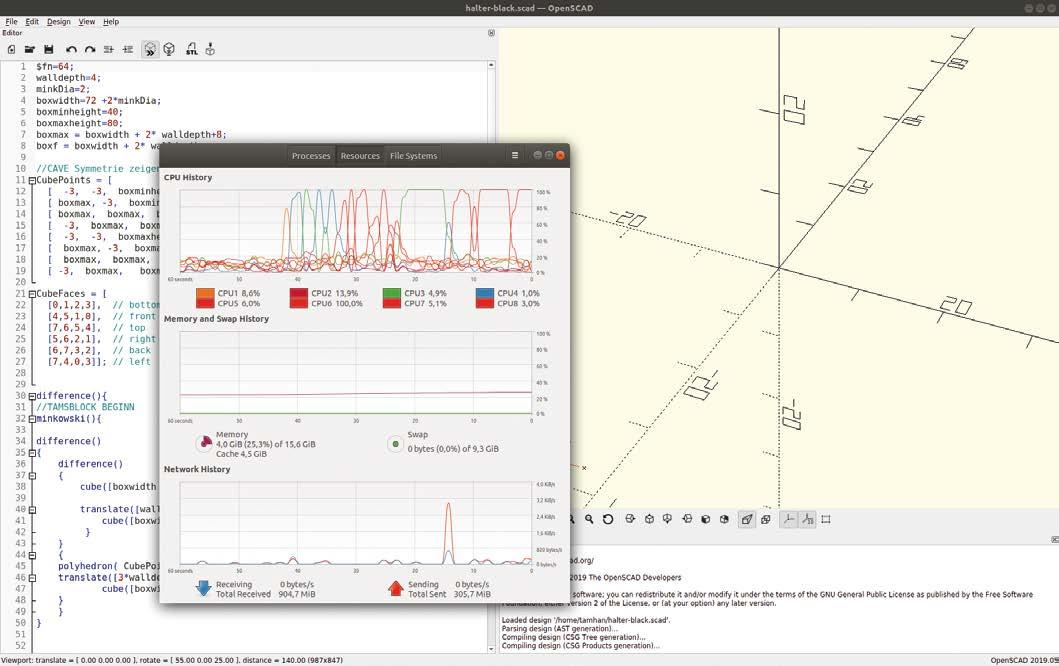This screenshot has height=666, width=1059.
Task: Place cursor on '$fn=64;' line
Action: pyautogui.click(x=55, y=66)
